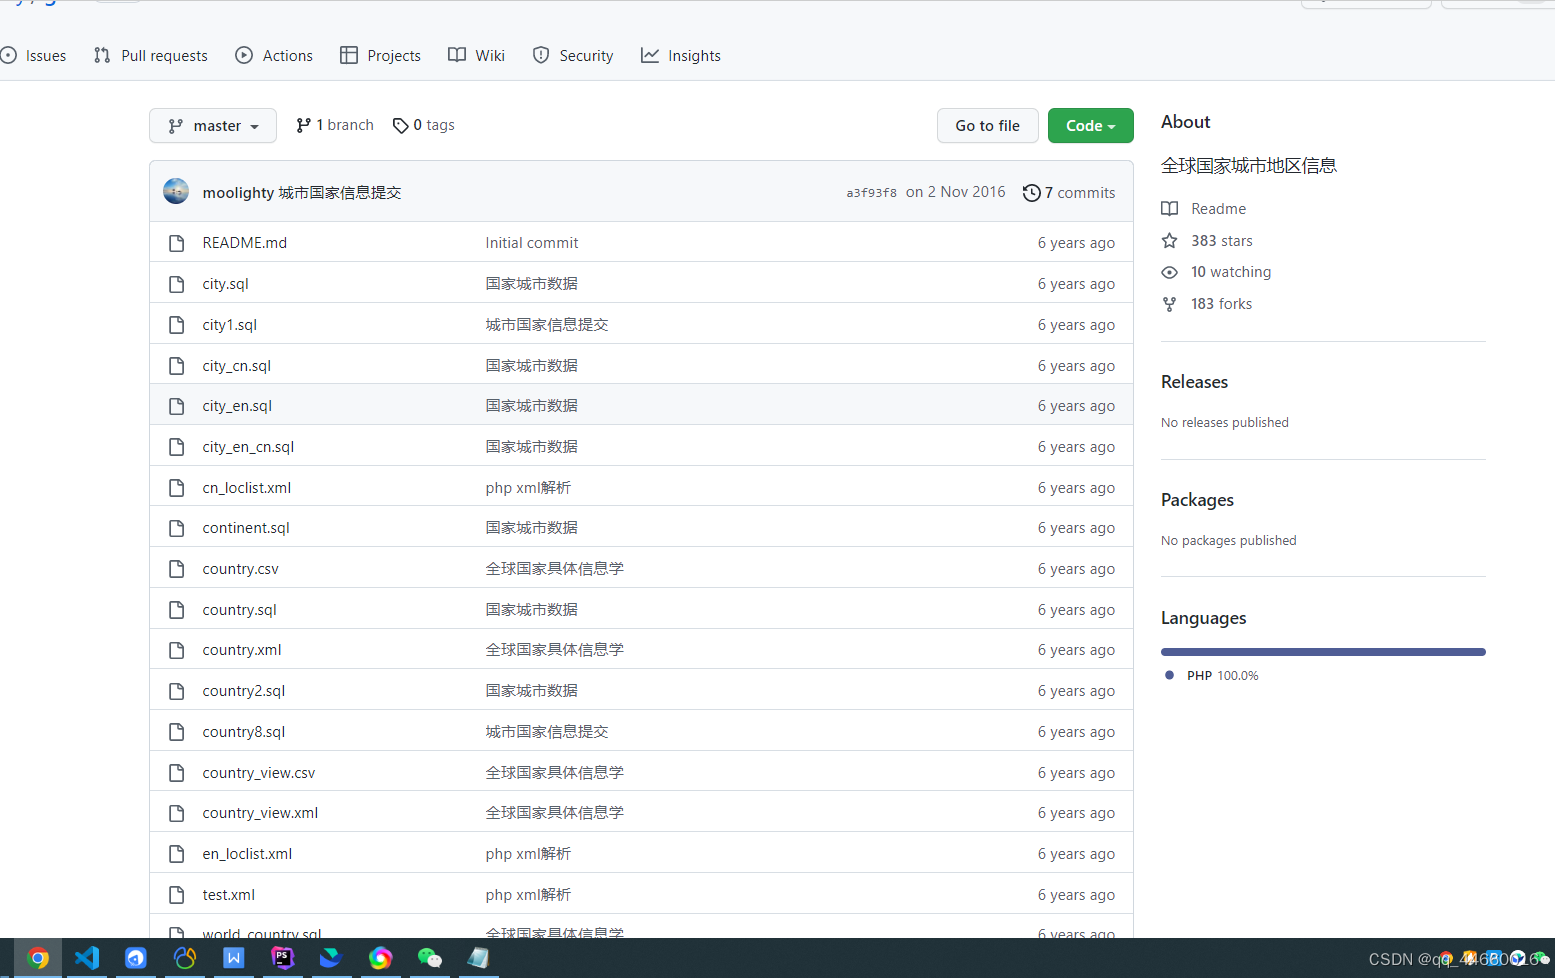Screen dimensions: 1555x978
Task: Expand the green Code dropdown
Action: click(1090, 126)
